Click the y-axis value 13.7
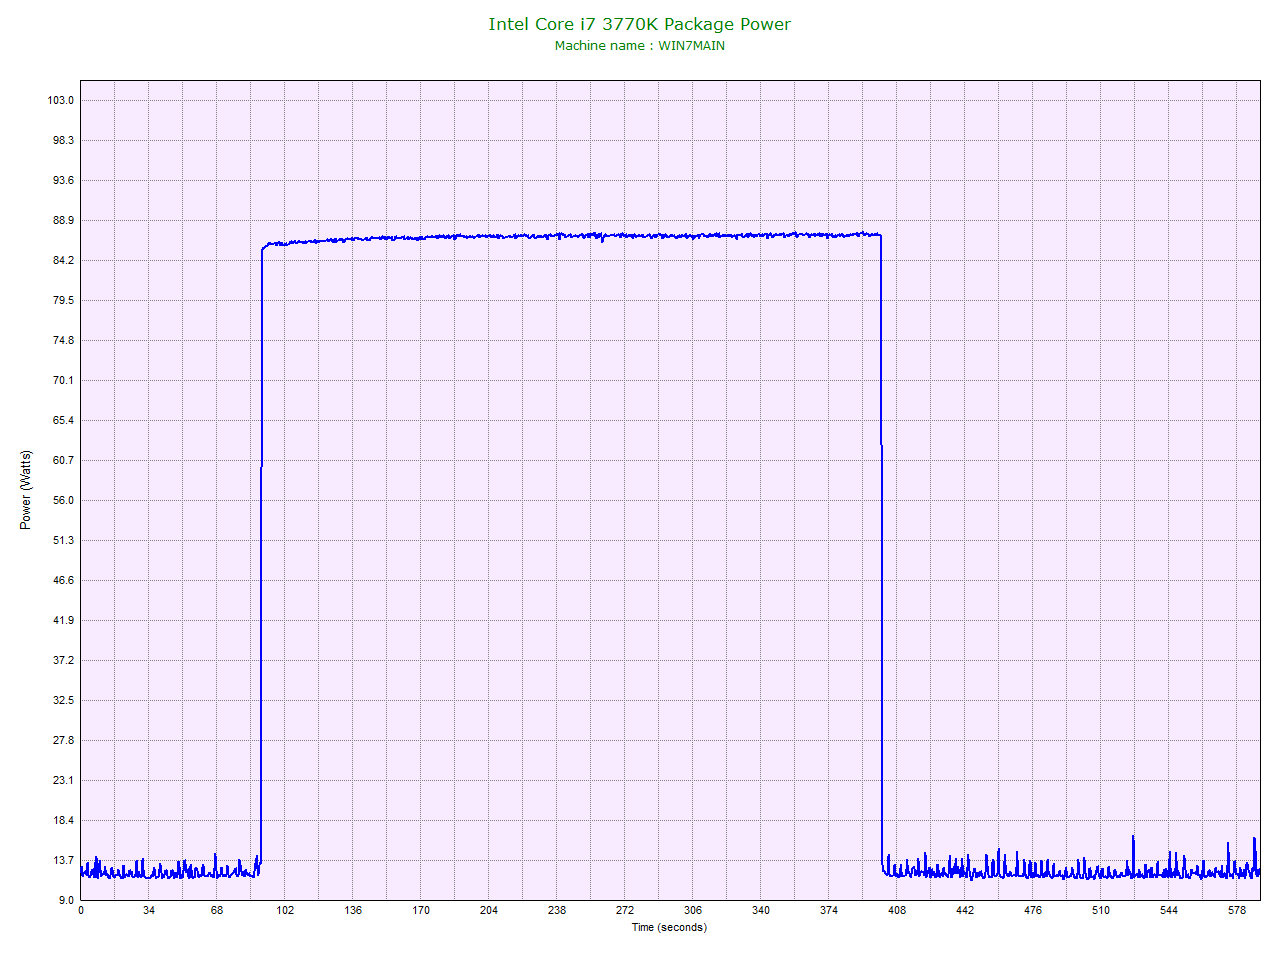1280x960 pixels. 64,860
